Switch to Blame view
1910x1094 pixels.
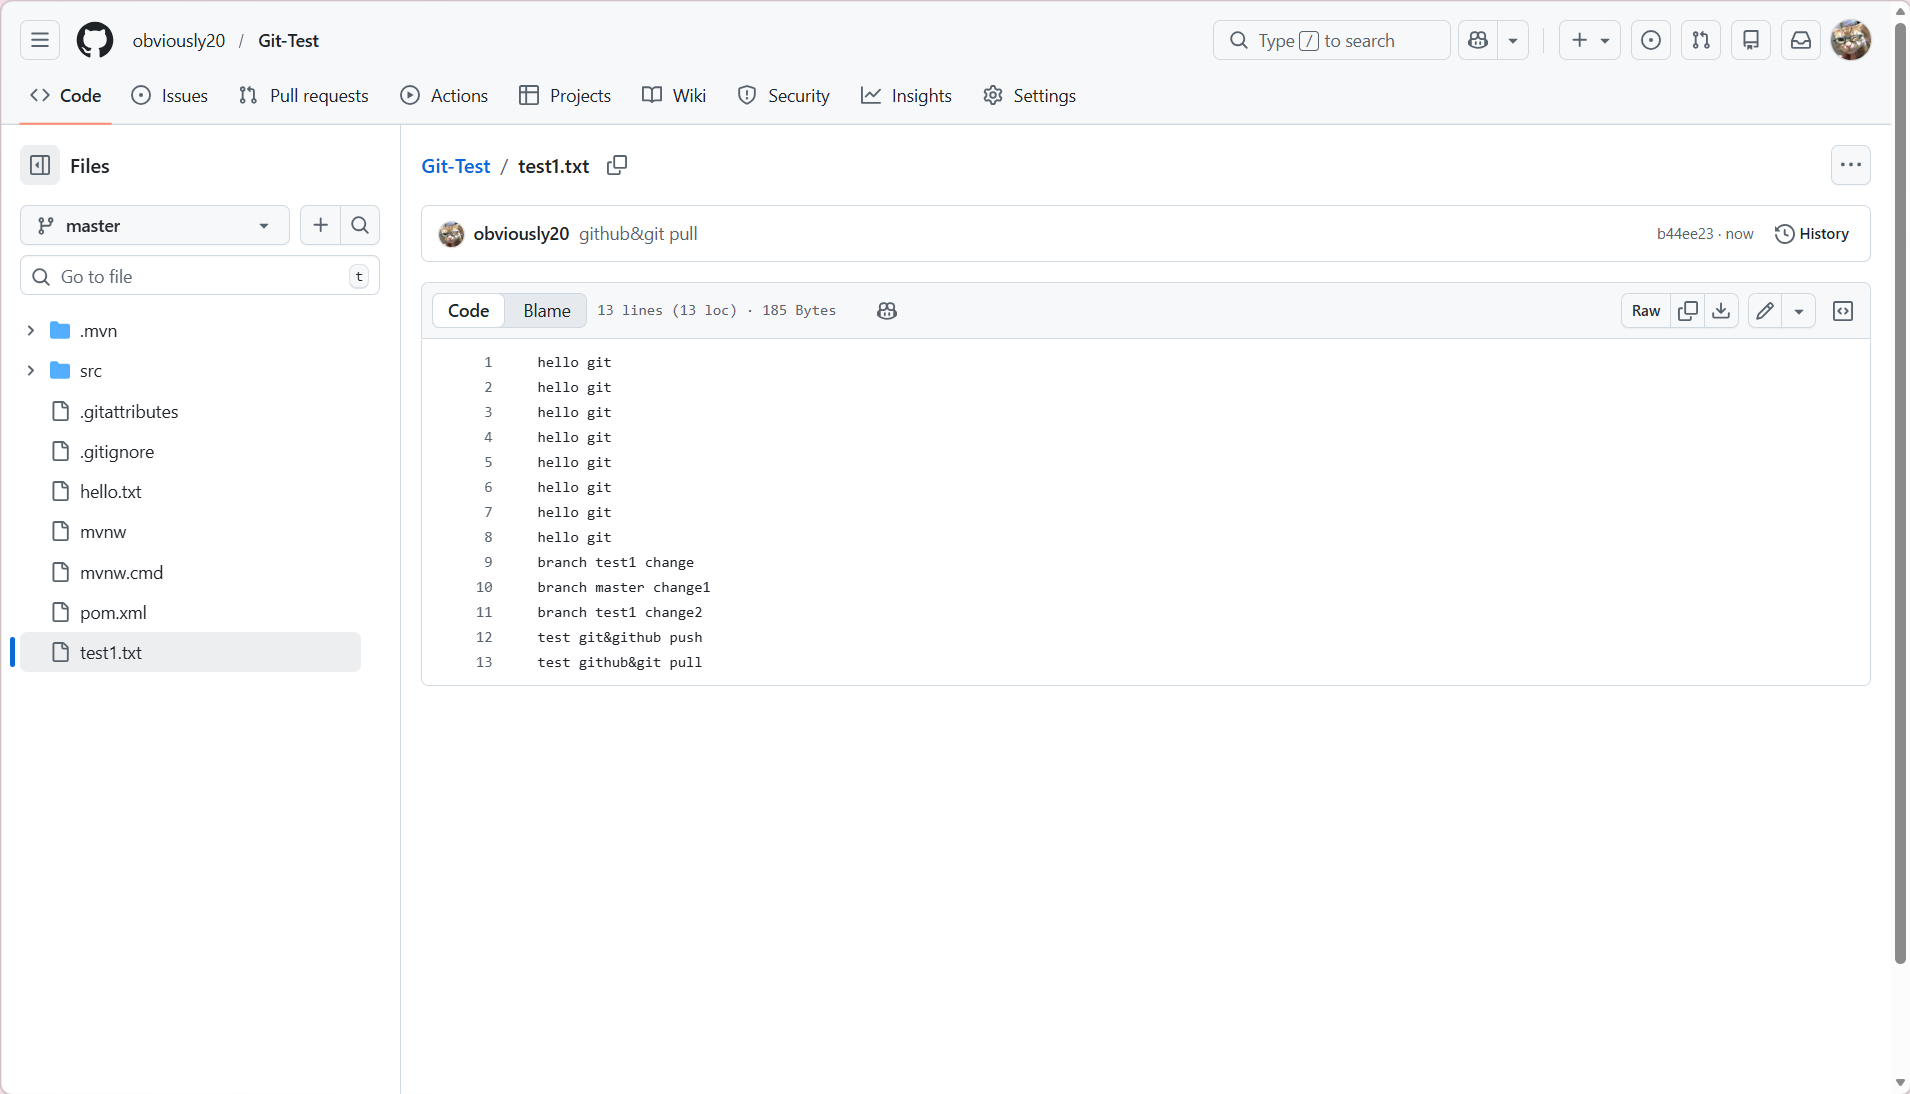tap(546, 311)
